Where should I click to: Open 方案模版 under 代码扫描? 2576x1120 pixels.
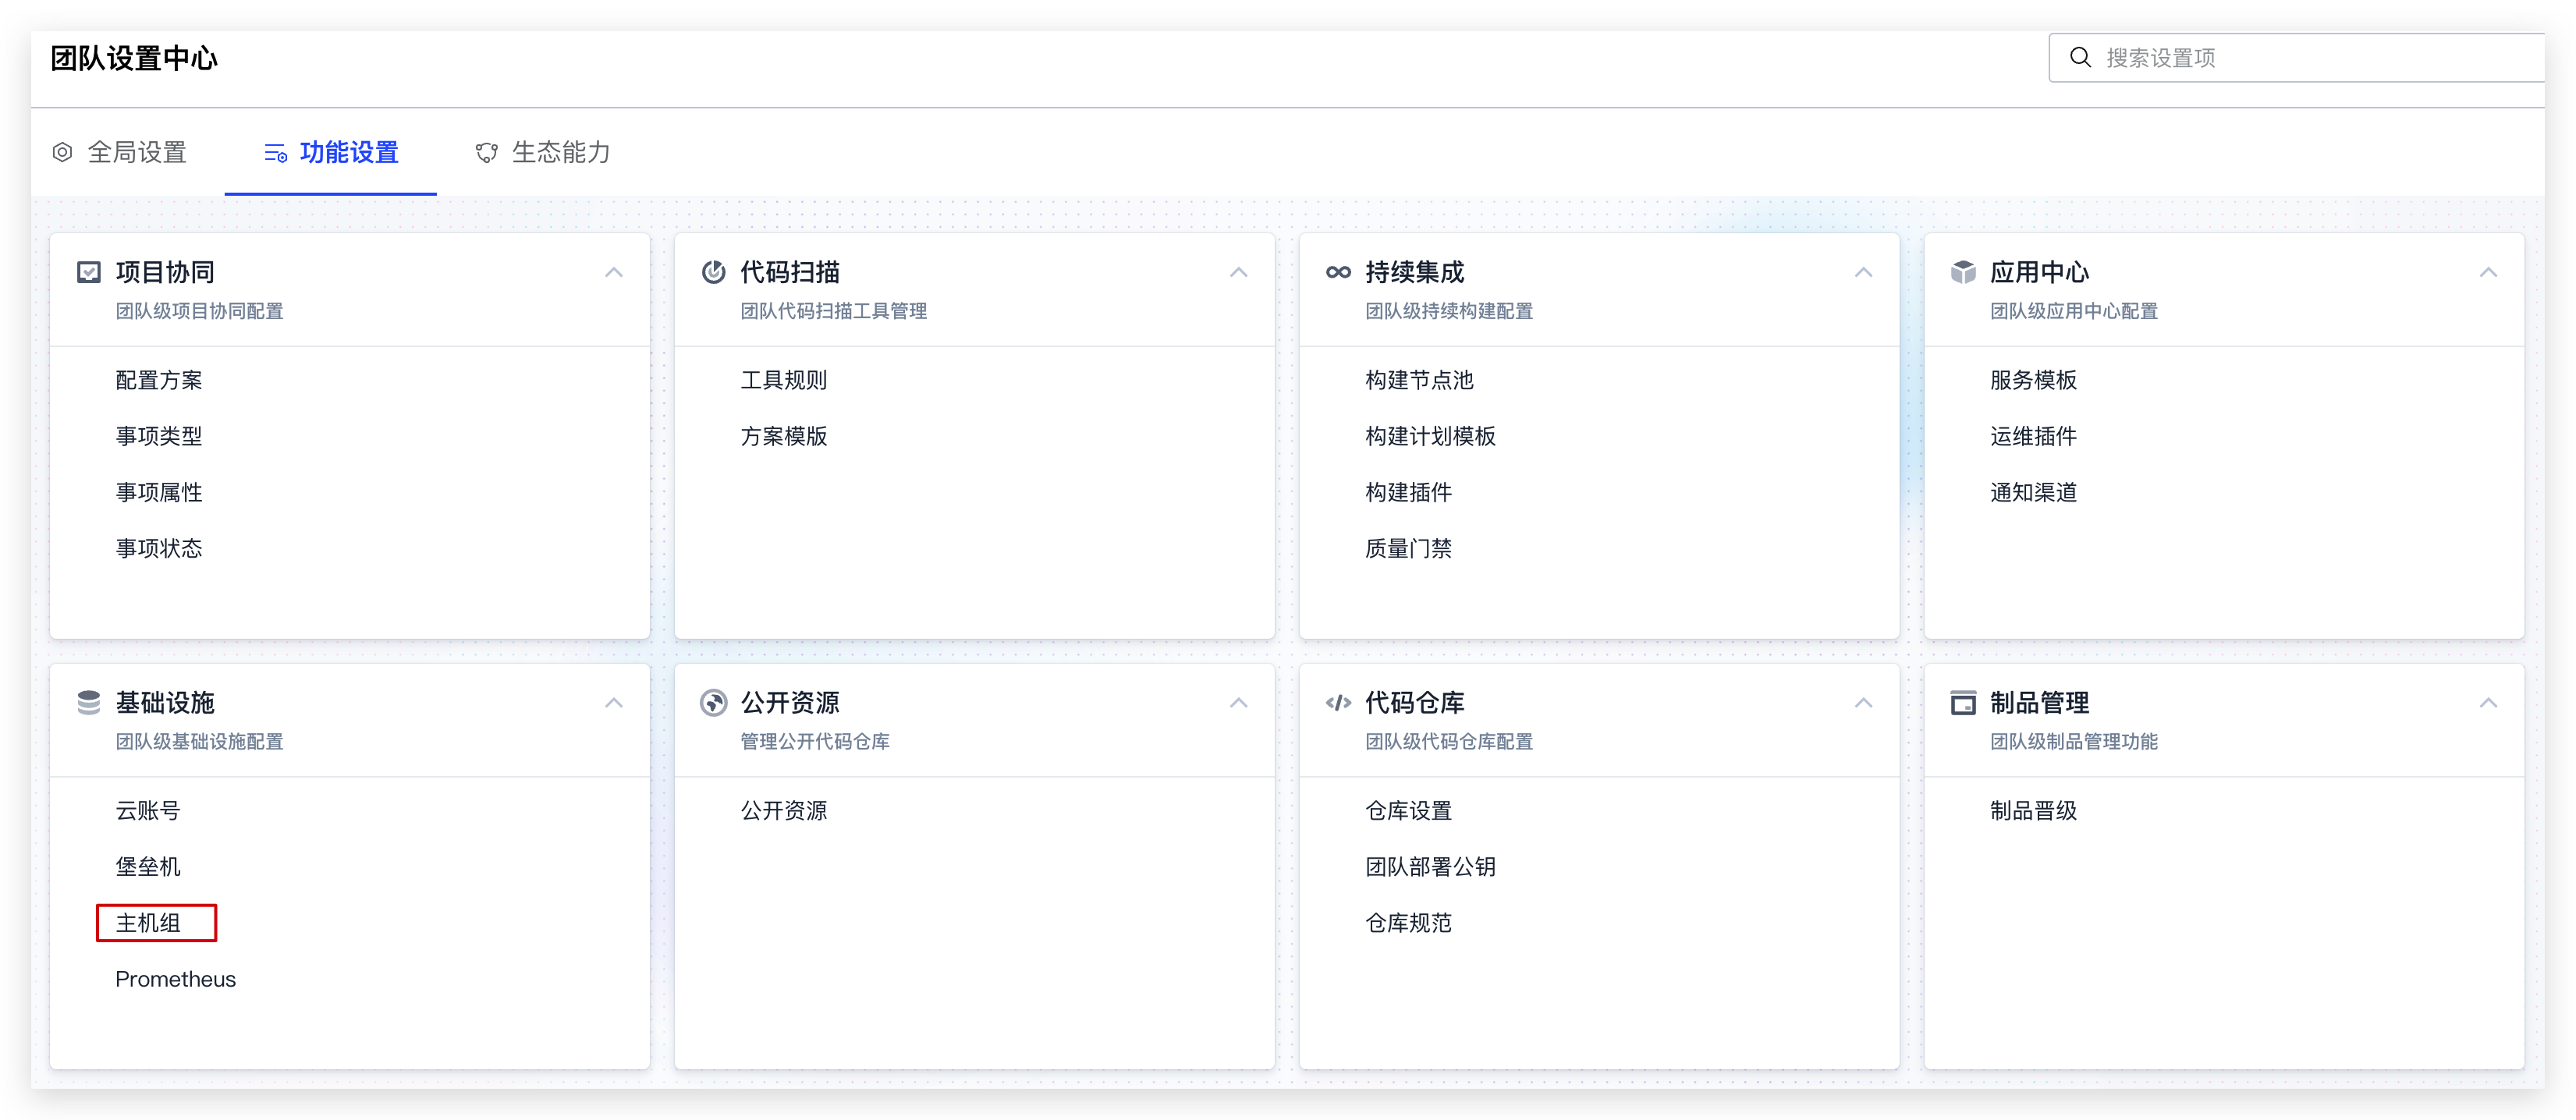(784, 436)
